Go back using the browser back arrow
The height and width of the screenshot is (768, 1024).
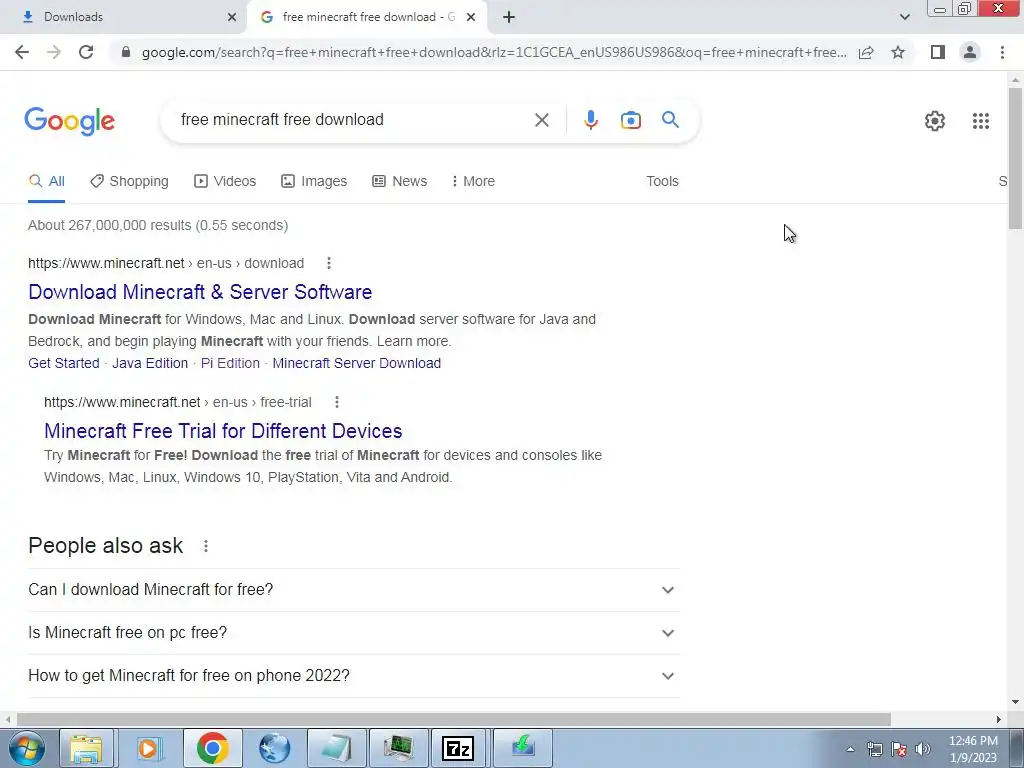[x=22, y=52]
